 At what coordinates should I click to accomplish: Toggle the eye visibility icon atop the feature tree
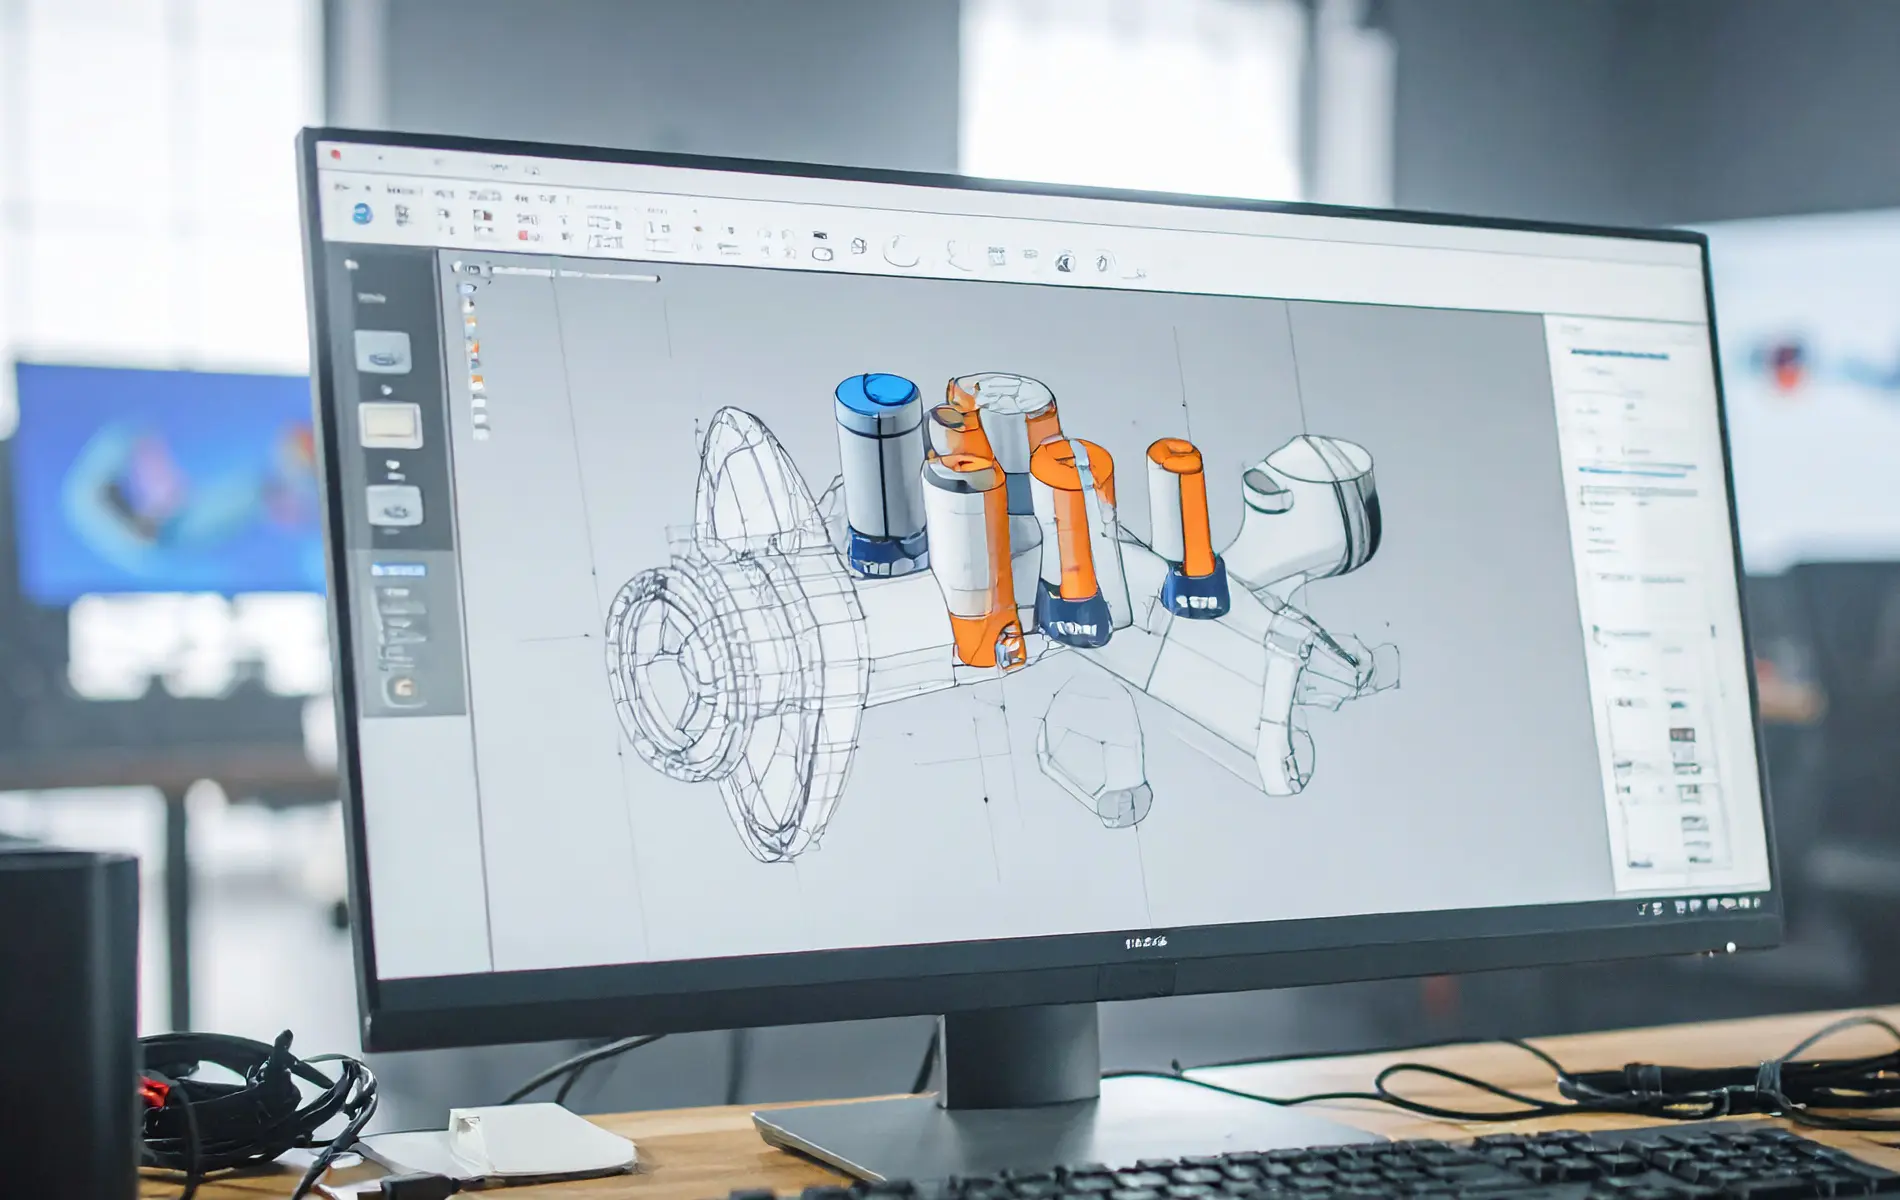click(x=457, y=267)
